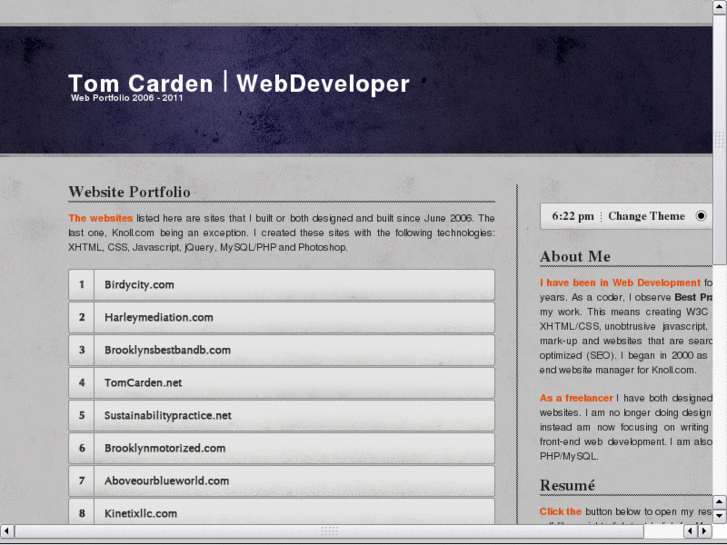The image size is (727, 545).
Task: Click the orange 'The websites' text
Action: (x=101, y=218)
